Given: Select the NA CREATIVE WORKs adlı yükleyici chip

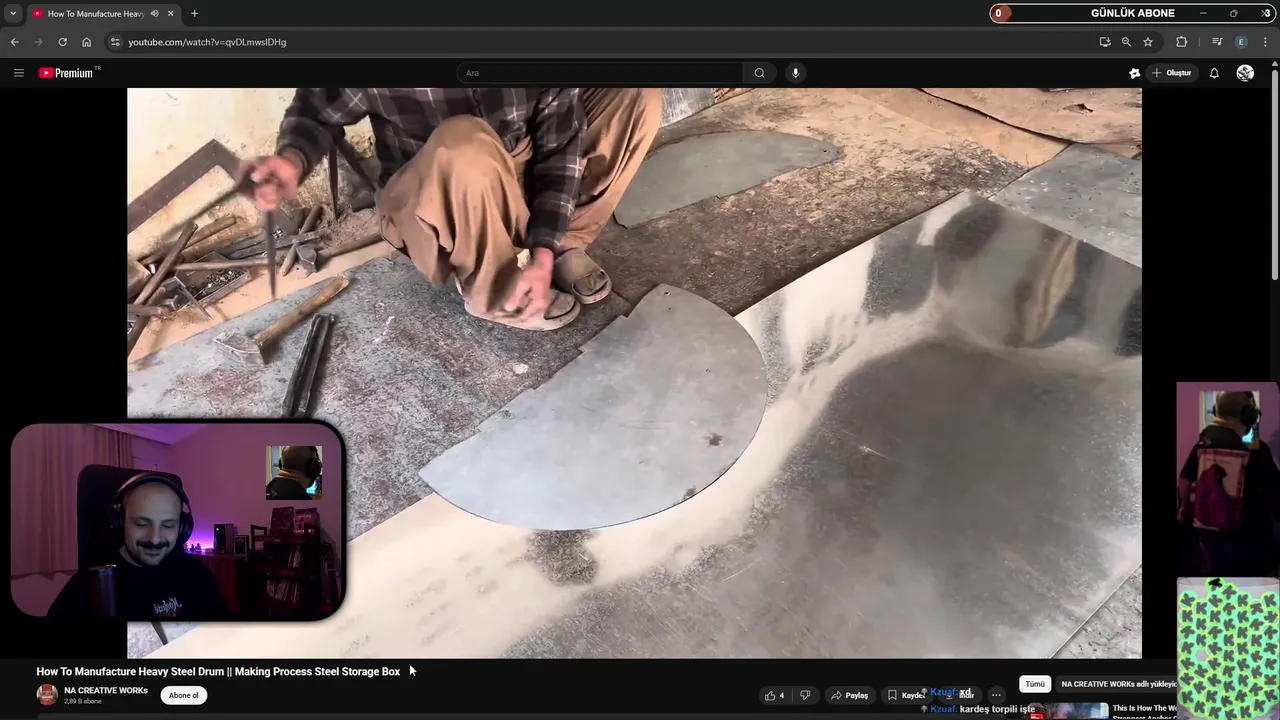Looking at the screenshot, I should 1117,684.
